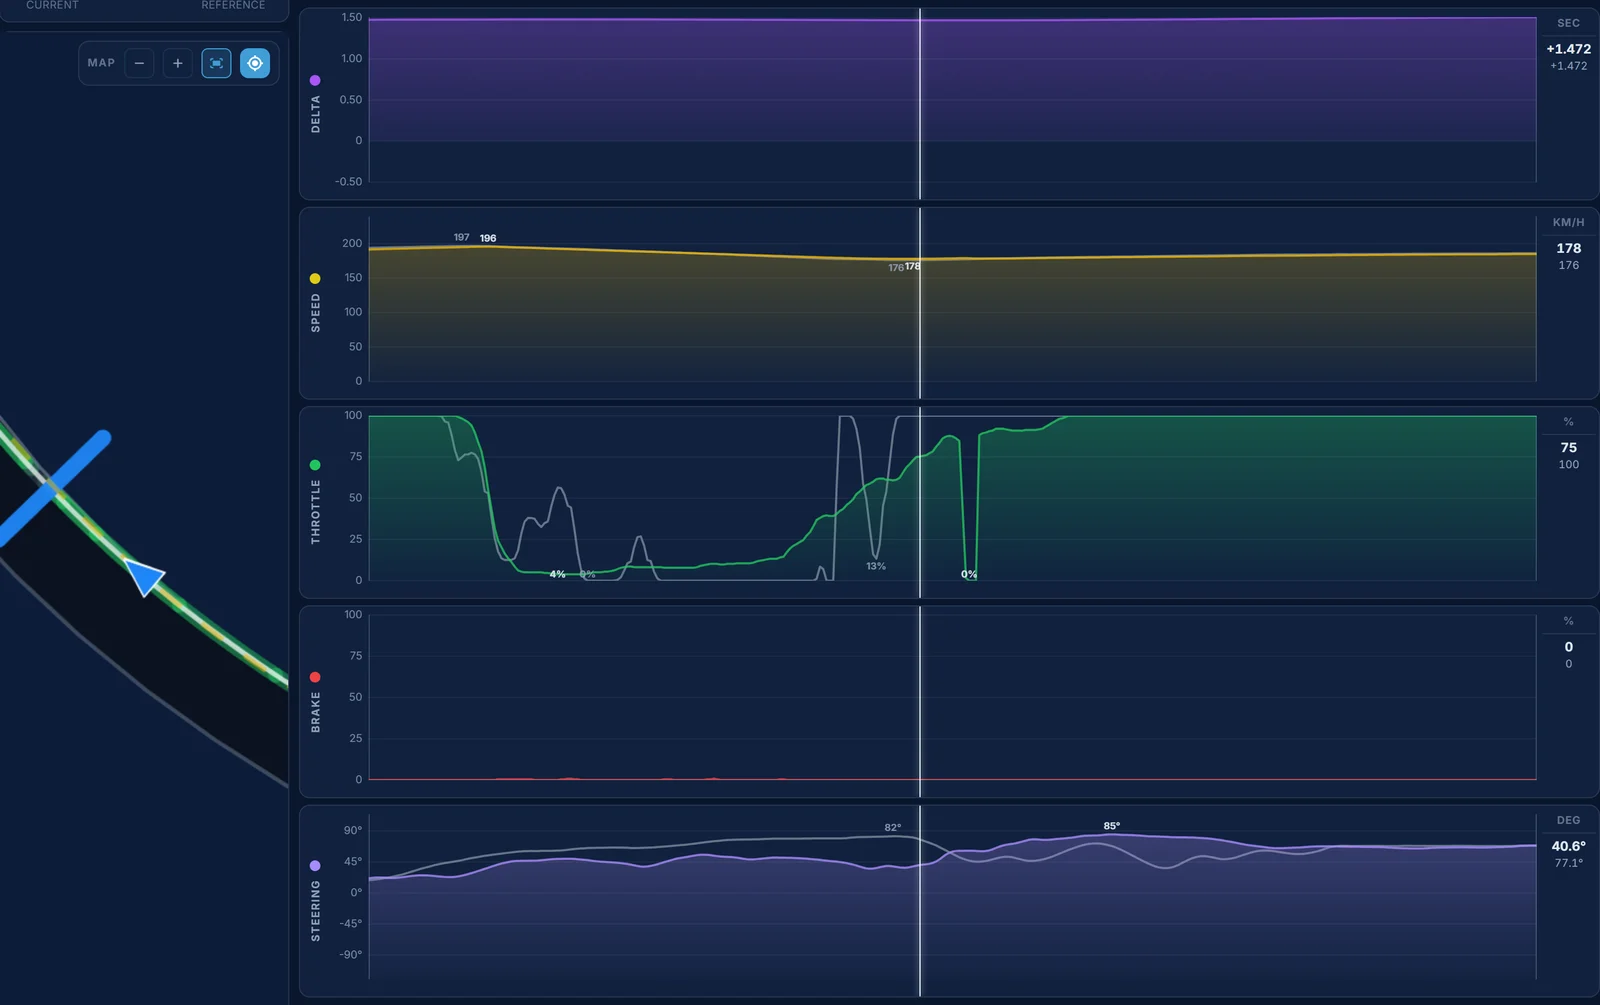Image resolution: width=1600 pixels, height=1005 pixels.
Task: Click the -90° tick on the steering axis
Action: (350, 955)
